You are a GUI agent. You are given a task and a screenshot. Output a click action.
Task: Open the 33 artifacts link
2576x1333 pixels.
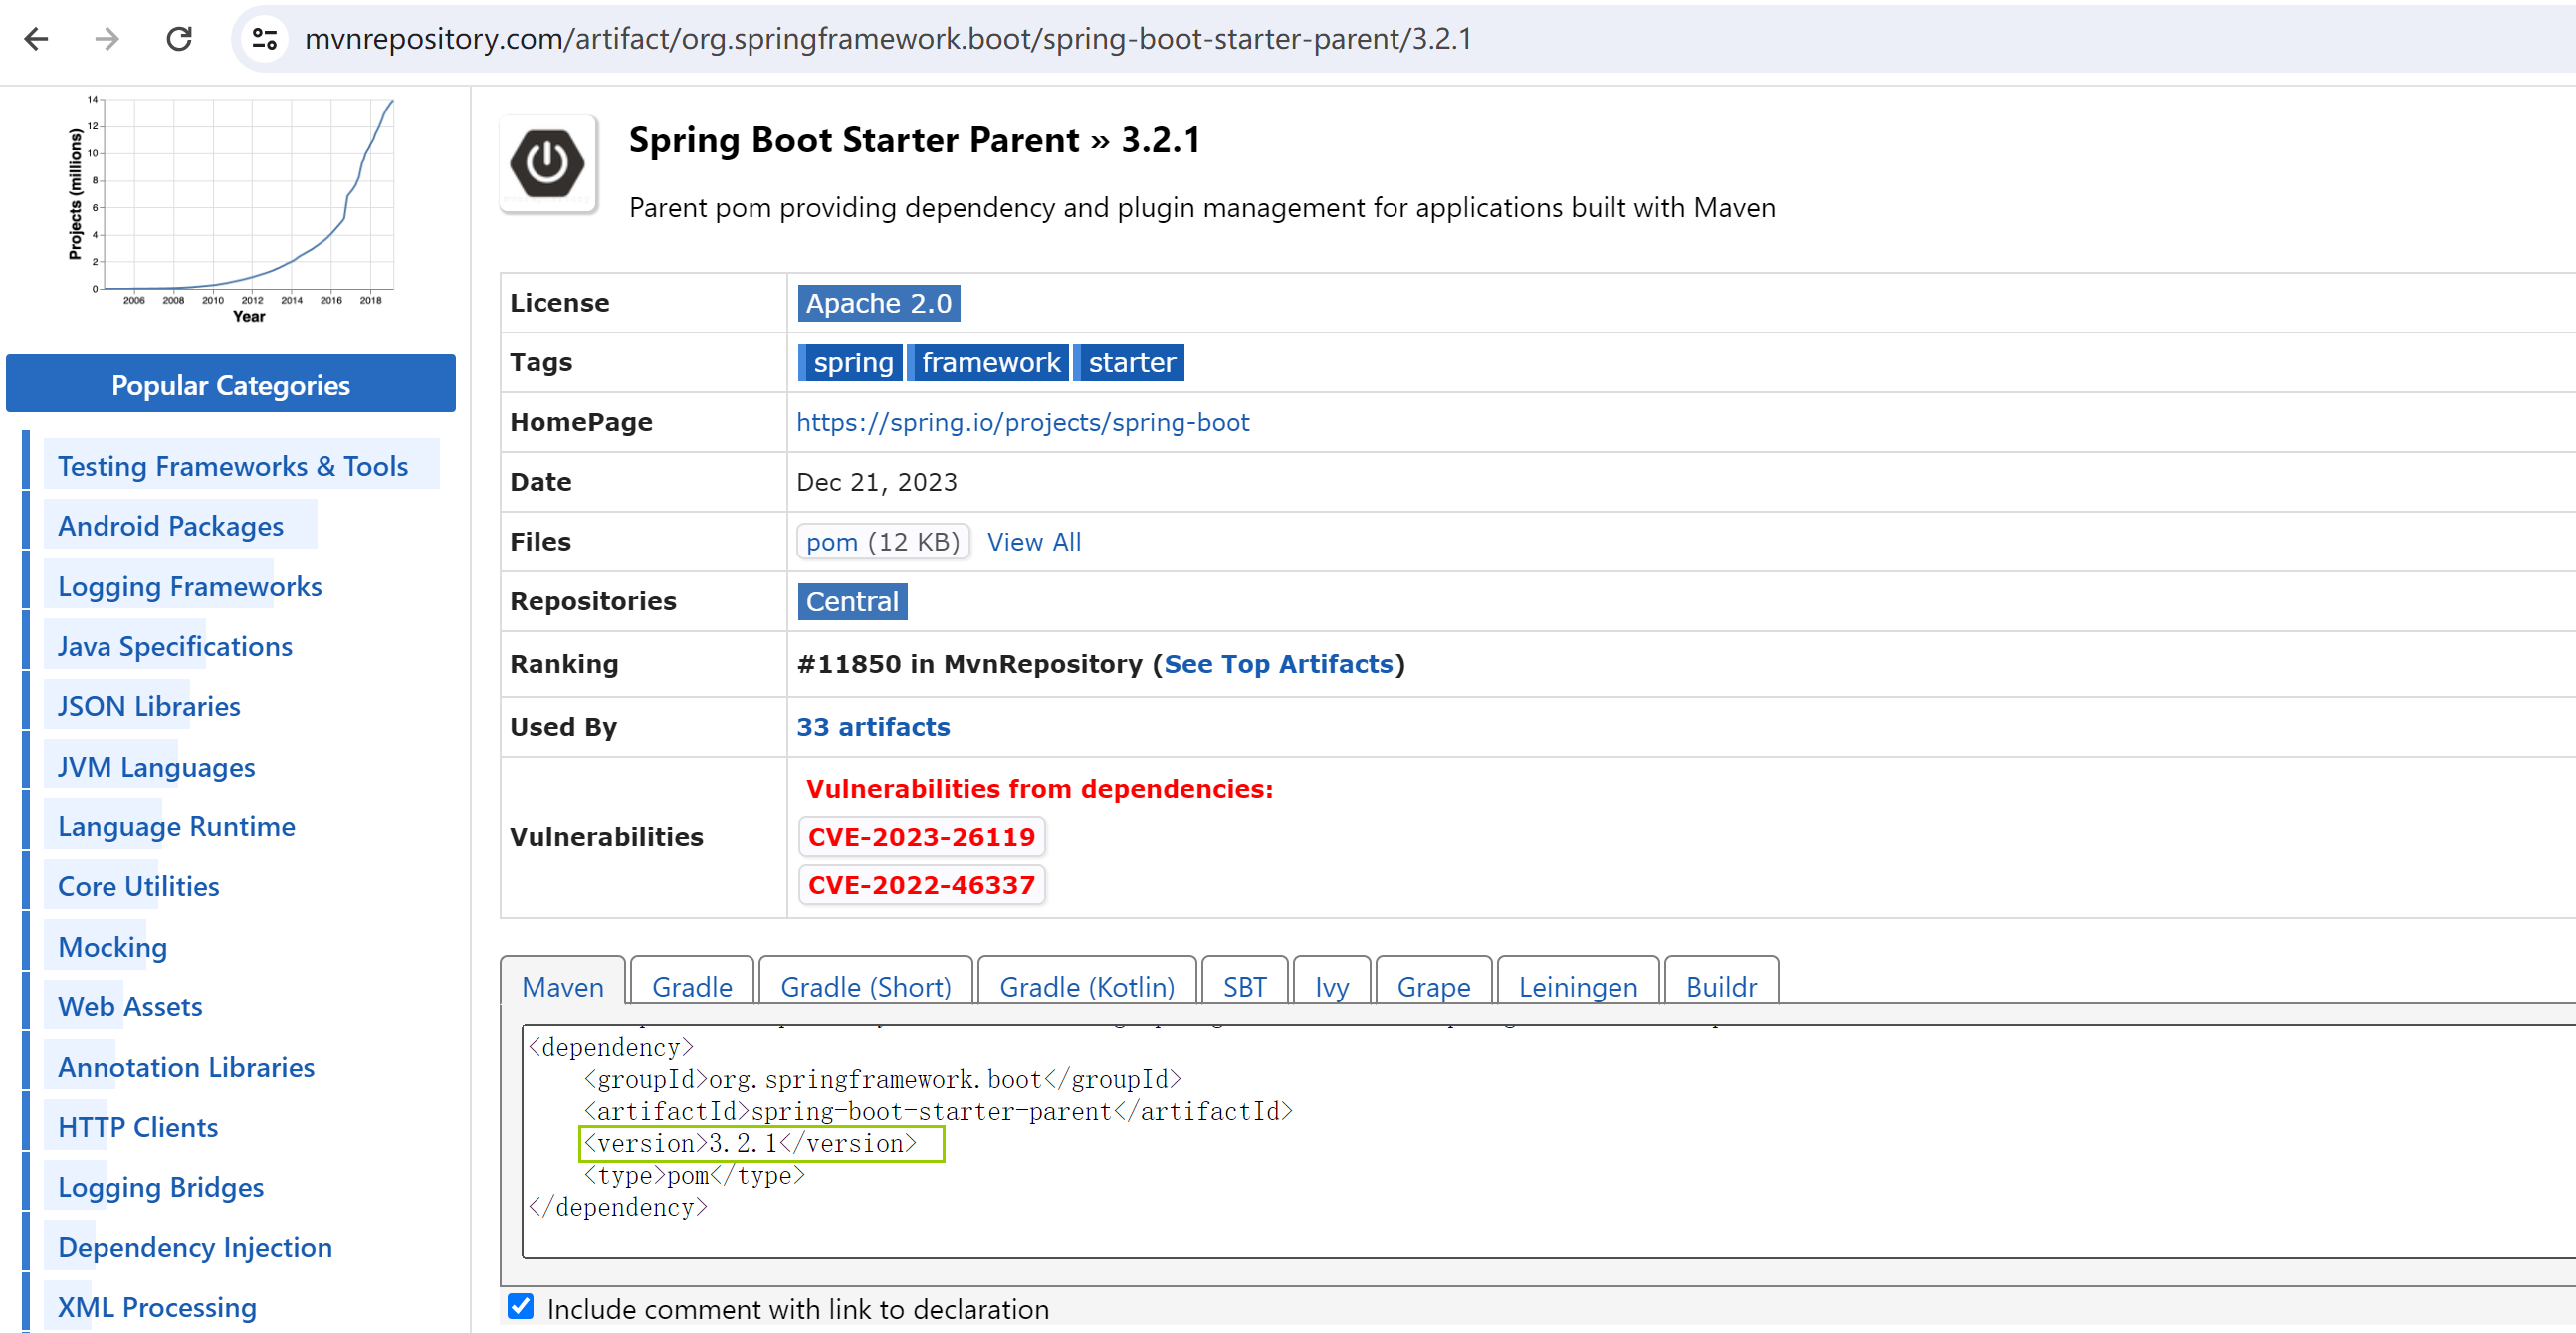[873, 727]
